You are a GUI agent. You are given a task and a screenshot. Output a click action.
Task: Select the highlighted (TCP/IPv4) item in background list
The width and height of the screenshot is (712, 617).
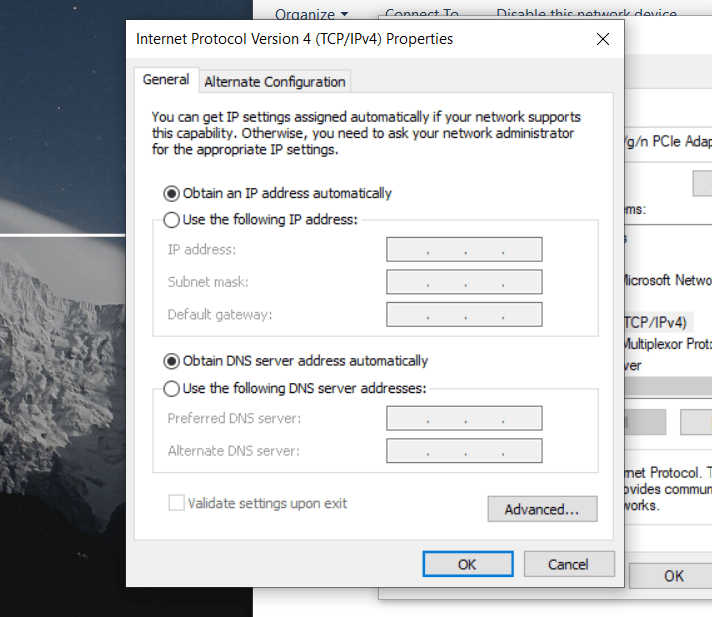656,322
